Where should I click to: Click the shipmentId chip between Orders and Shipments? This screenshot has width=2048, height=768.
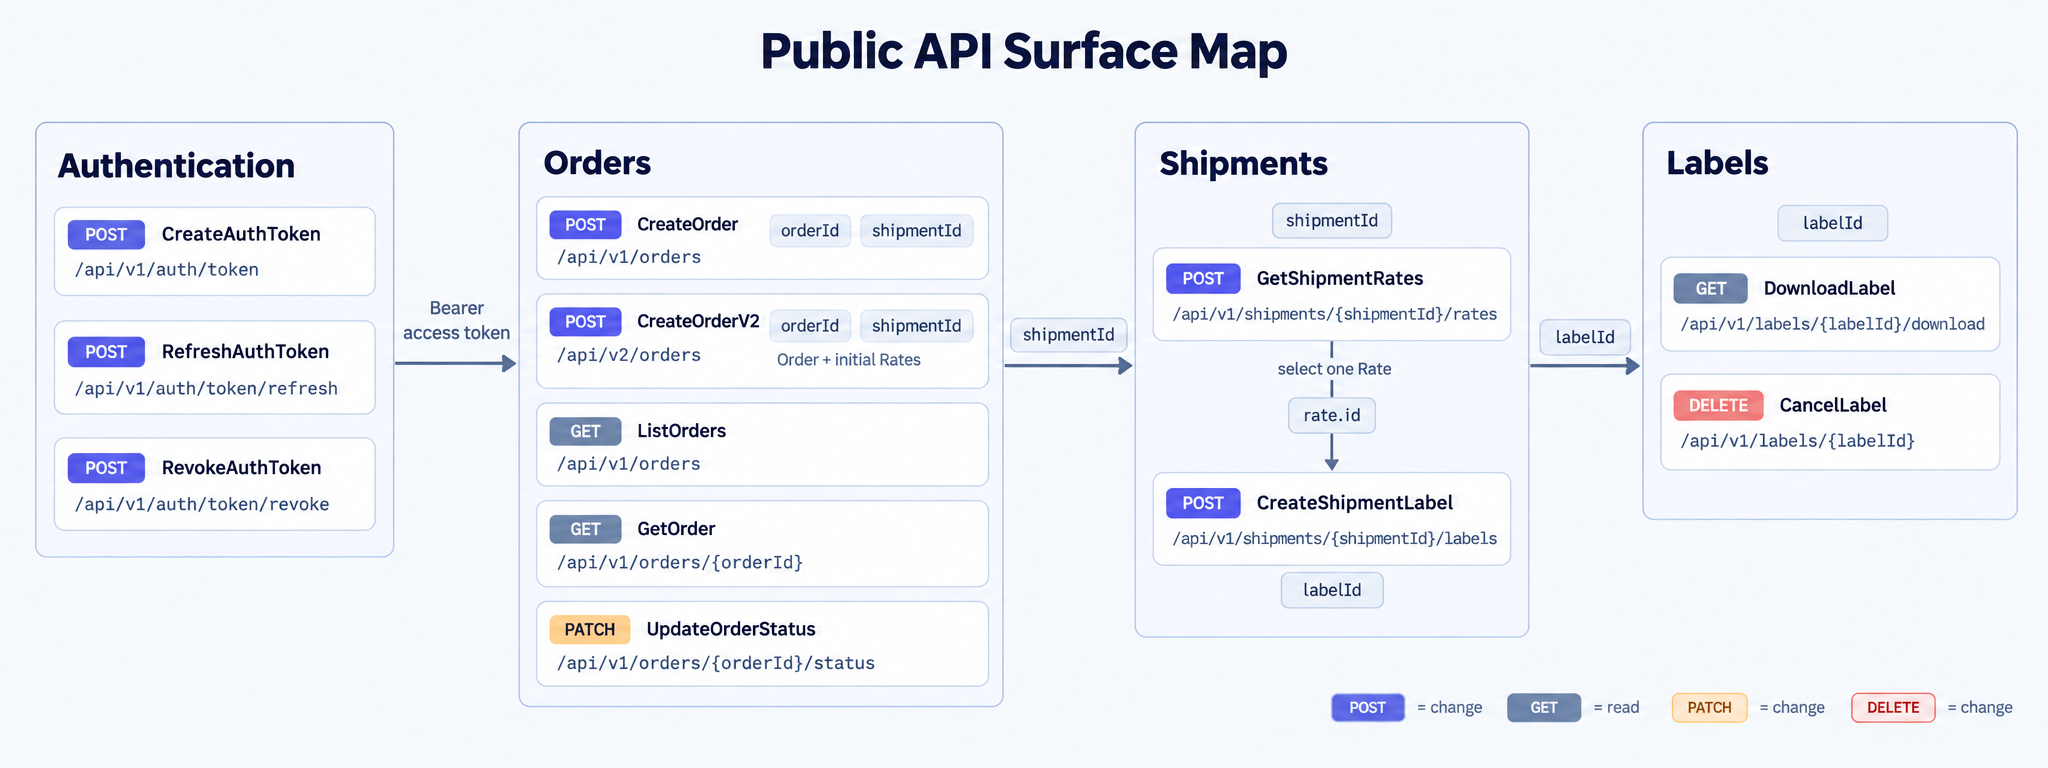1069,335
